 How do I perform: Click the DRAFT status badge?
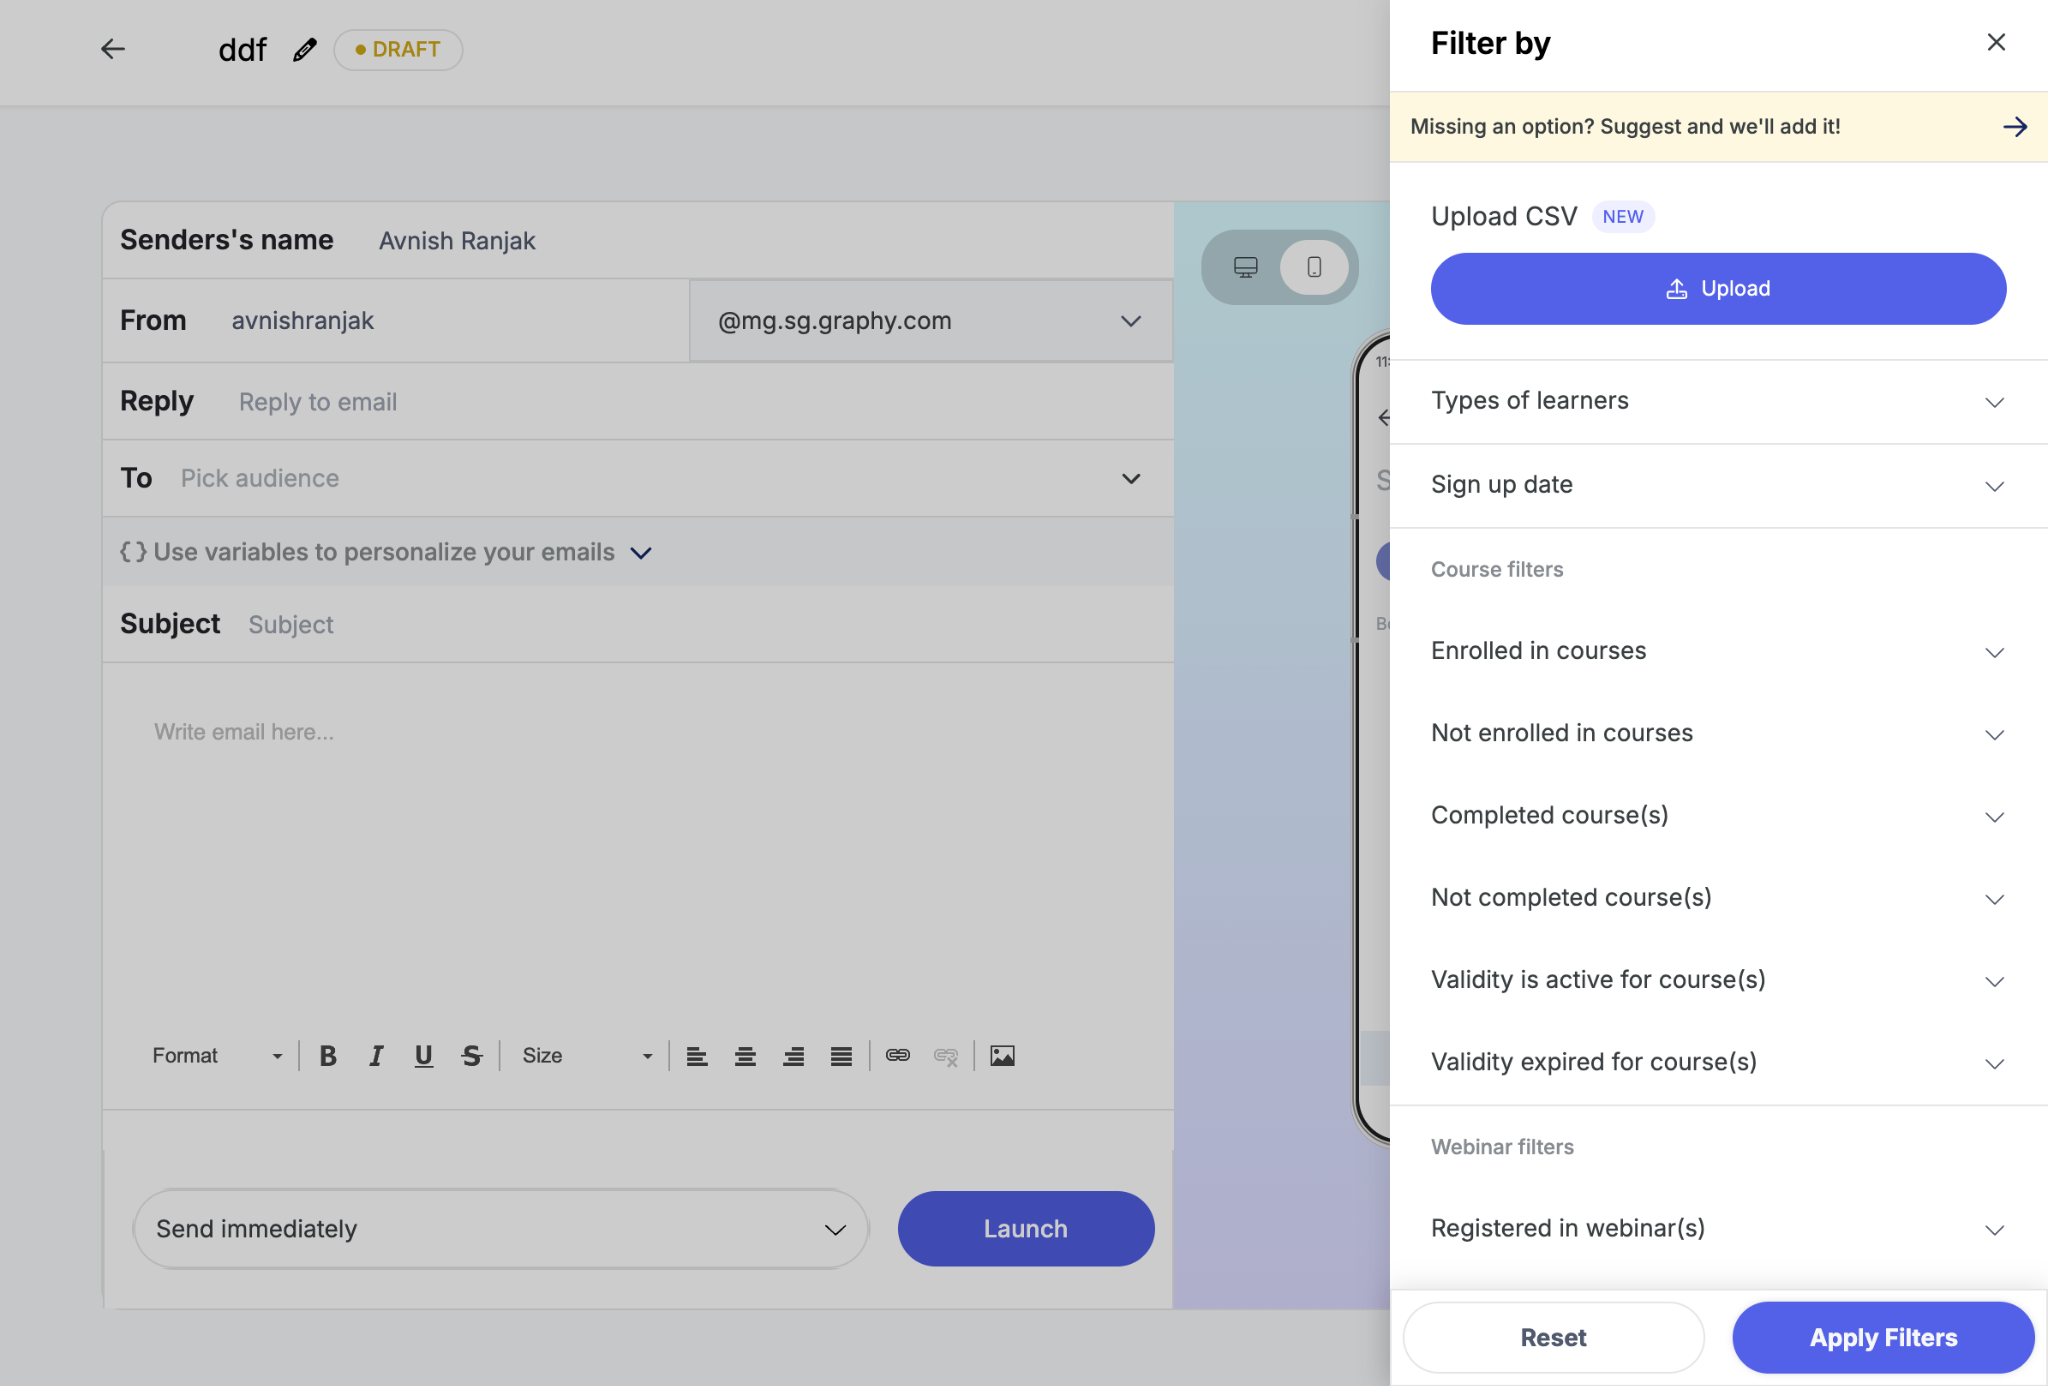point(398,49)
